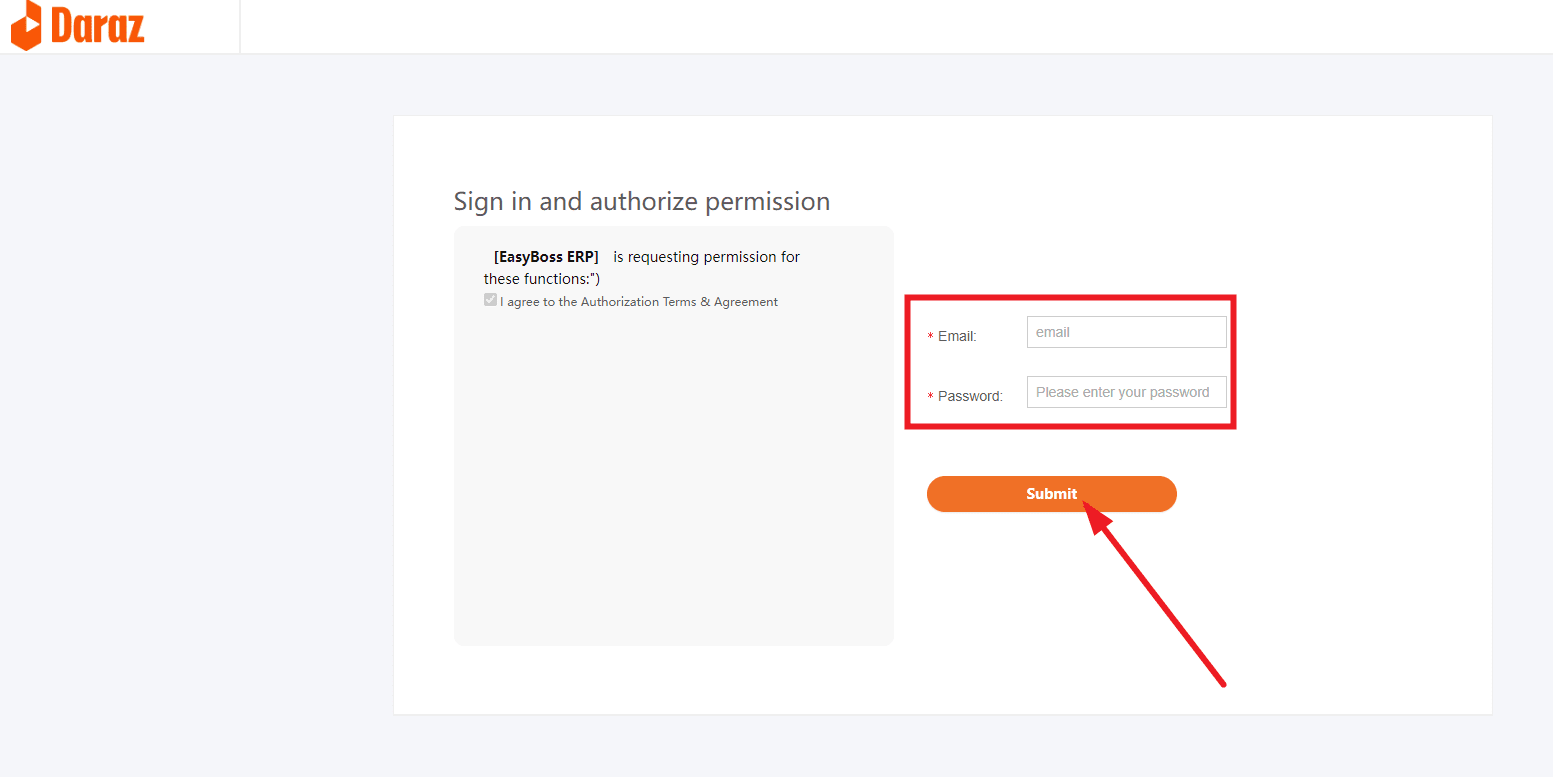Click the Sign in and authorize permission heading
Viewport: 1553px width, 777px height.
coord(642,201)
